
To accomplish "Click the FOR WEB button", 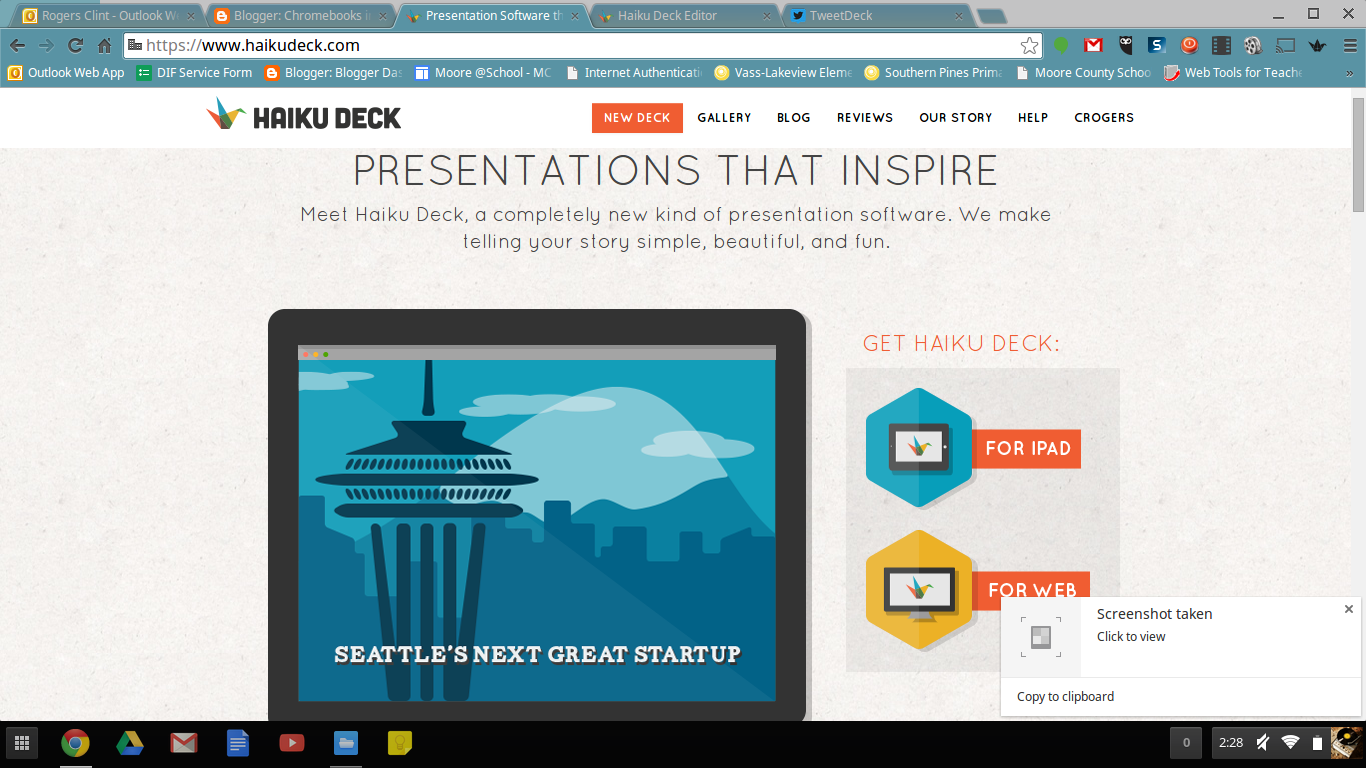I will point(1031,590).
